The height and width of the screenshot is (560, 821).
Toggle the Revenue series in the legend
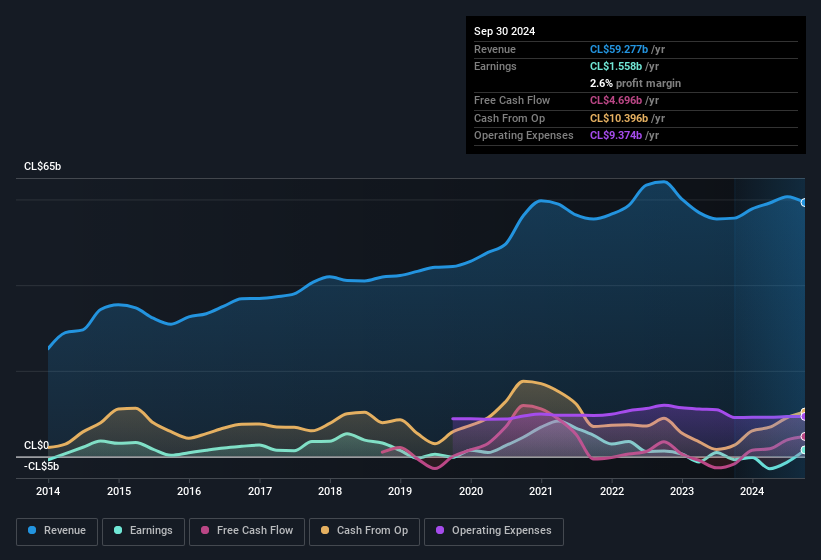point(57,531)
